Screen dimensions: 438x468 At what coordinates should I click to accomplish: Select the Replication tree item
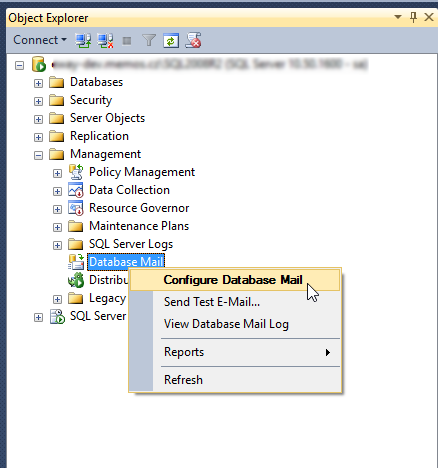[99, 136]
